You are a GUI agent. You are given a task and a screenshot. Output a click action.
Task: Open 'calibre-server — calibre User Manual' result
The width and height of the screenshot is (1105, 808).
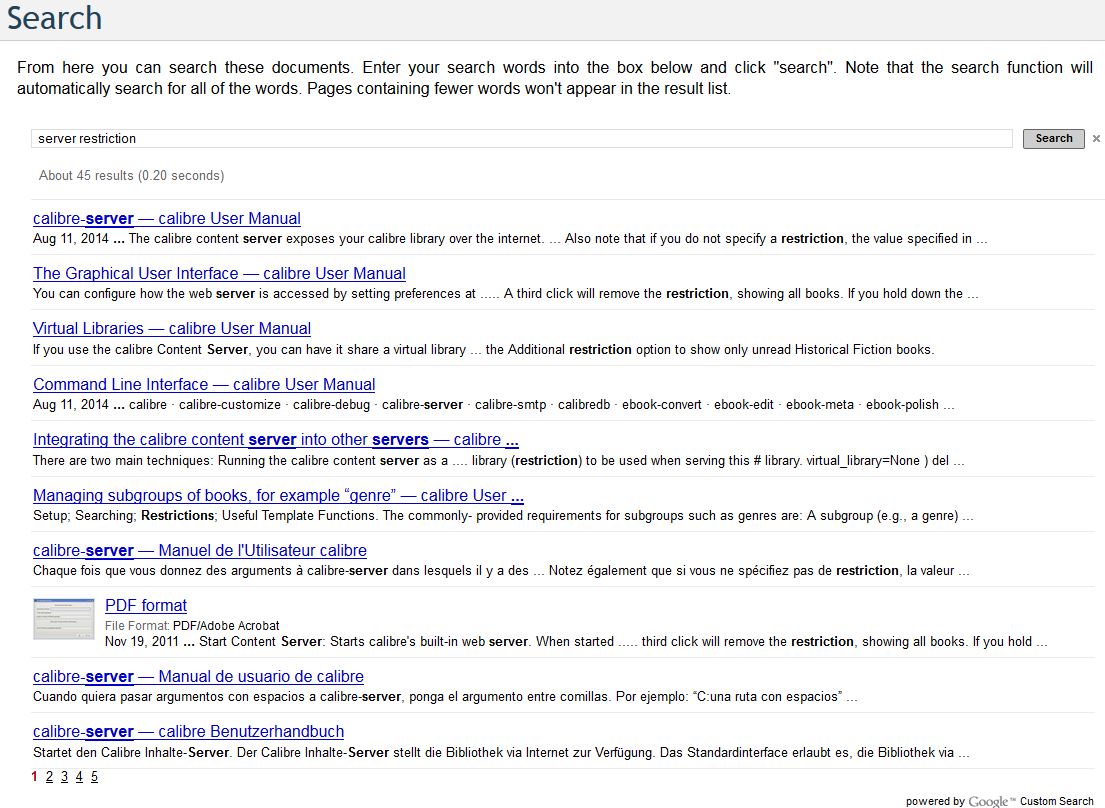167,218
